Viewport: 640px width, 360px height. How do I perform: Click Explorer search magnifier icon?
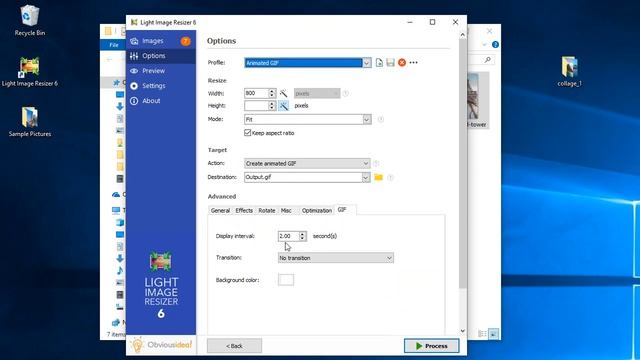(x=487, y=60)
